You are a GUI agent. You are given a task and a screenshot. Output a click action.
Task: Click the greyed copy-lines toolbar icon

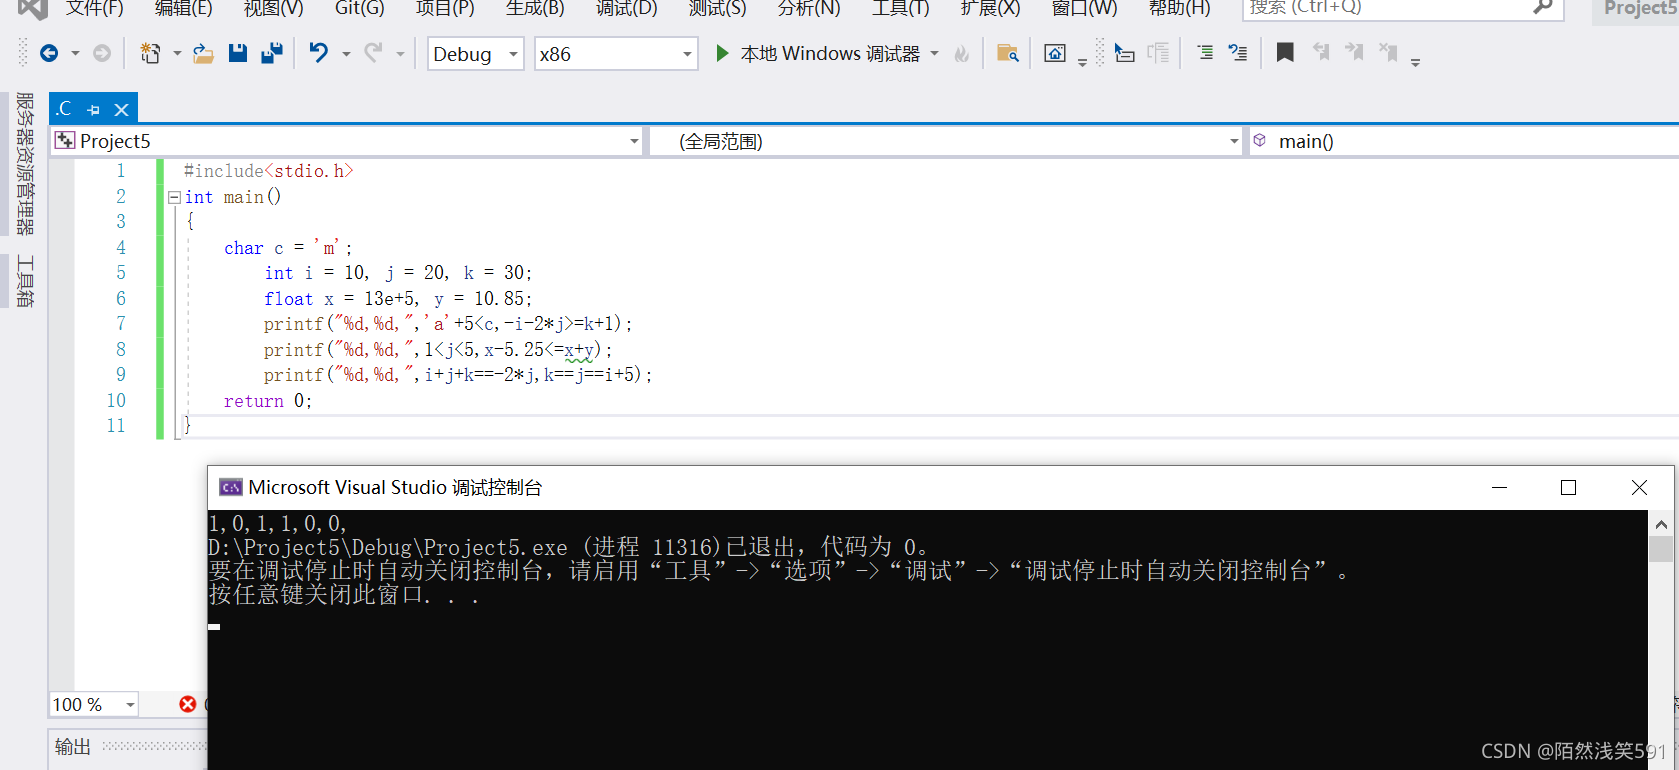[x=1158, y=53]
